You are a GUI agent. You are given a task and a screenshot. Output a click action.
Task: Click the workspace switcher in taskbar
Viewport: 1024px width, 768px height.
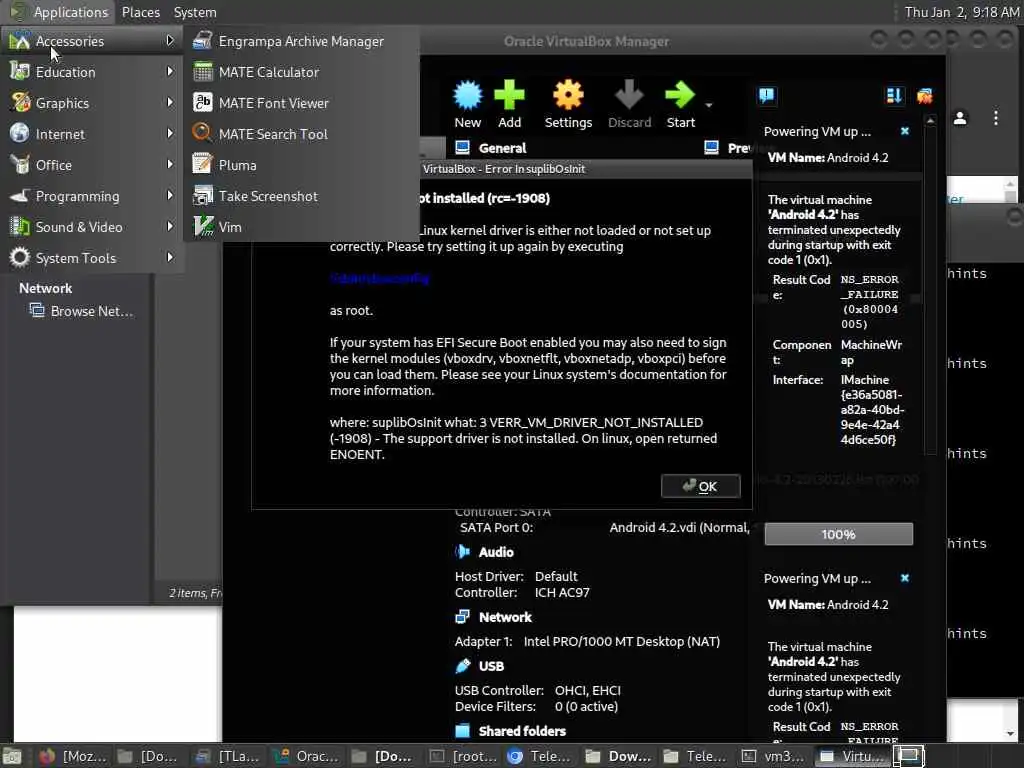click(x=908, y=756)
